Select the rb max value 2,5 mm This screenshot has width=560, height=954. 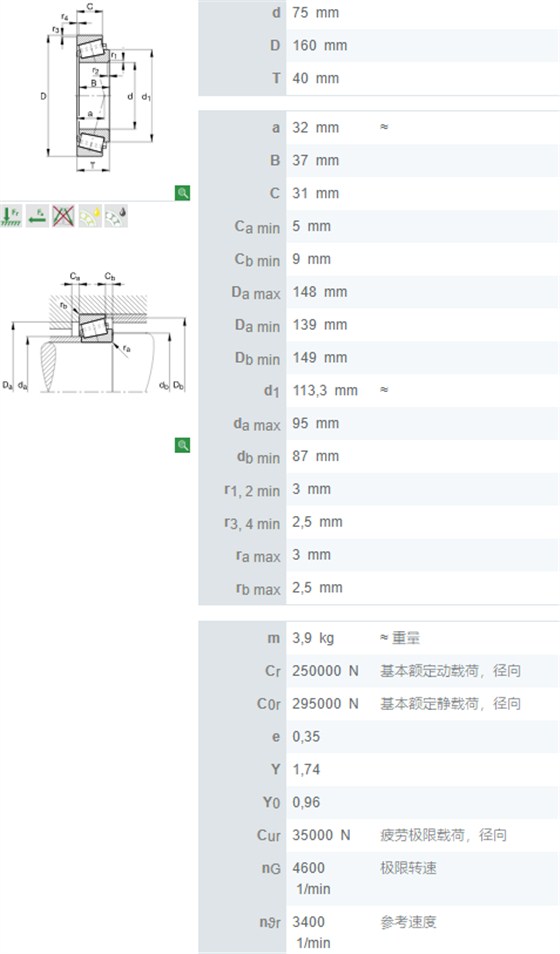click(317, 588)
